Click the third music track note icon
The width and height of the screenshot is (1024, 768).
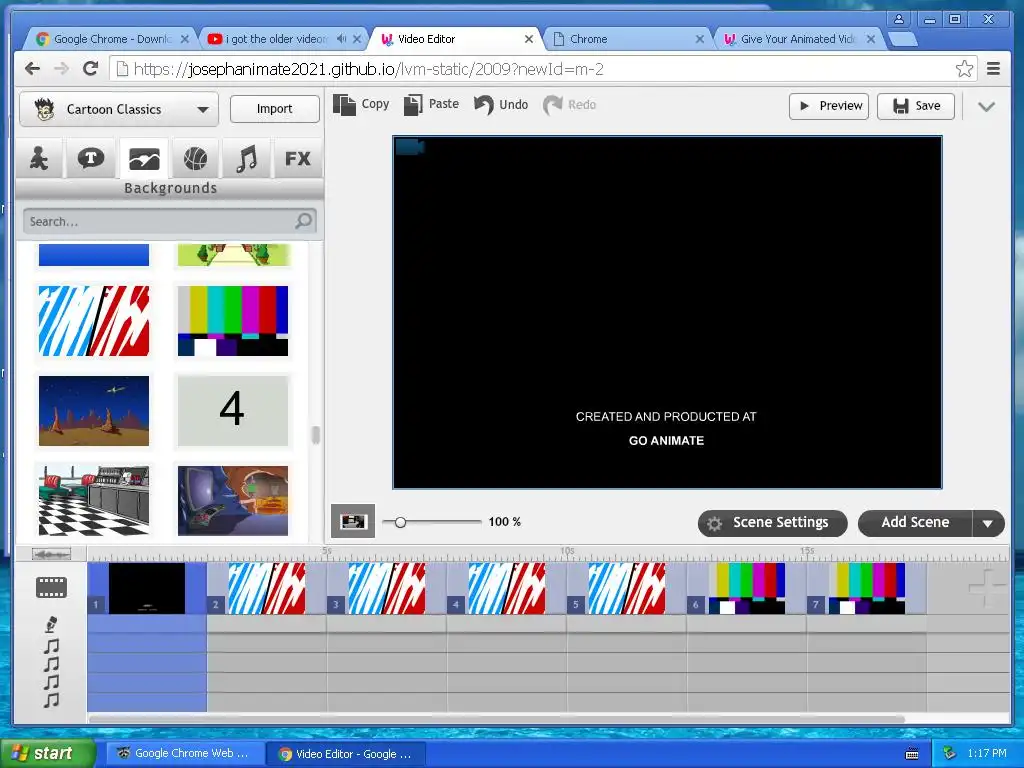[x=52, y=682]
